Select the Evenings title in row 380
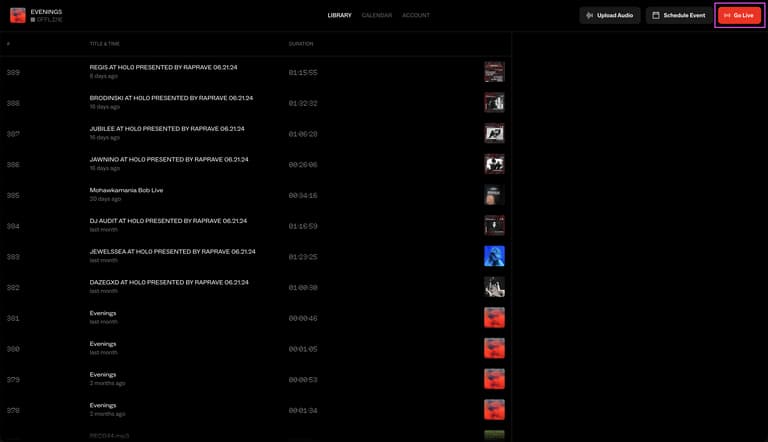The height and width of the screenshot is (442, 768). (x=103, y=344)
